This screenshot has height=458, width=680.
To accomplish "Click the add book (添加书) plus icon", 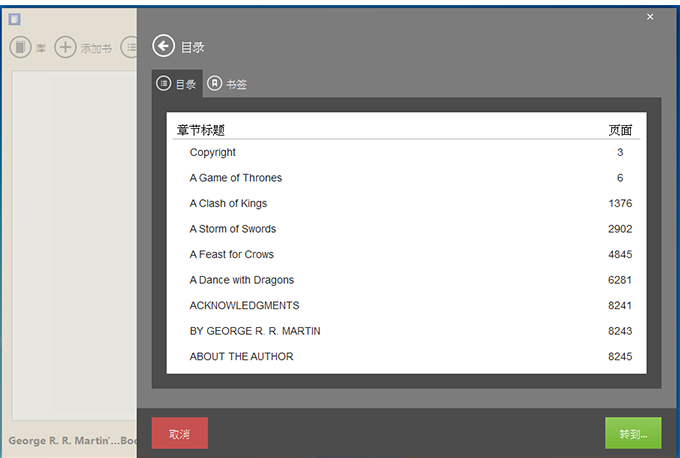I will [x=65, y=47].
